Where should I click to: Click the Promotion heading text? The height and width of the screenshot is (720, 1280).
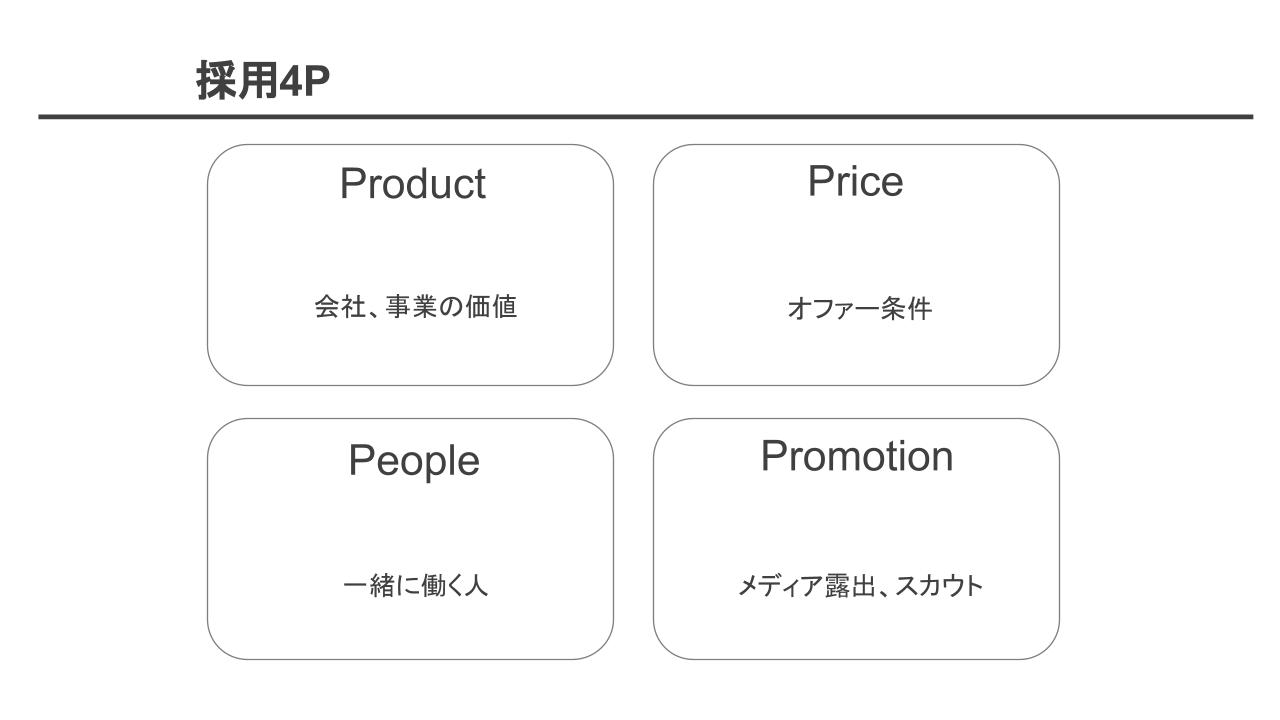click(x=856, y=456)
